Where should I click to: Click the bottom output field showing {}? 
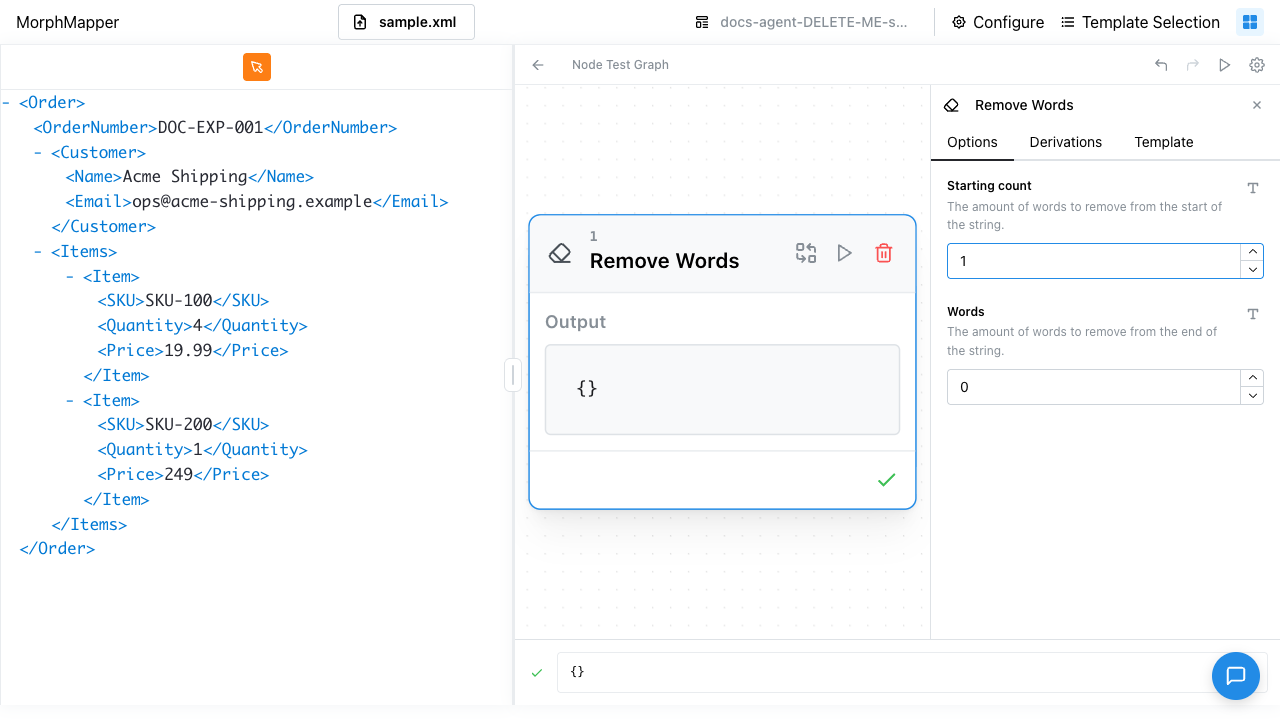tap(912, 672)
